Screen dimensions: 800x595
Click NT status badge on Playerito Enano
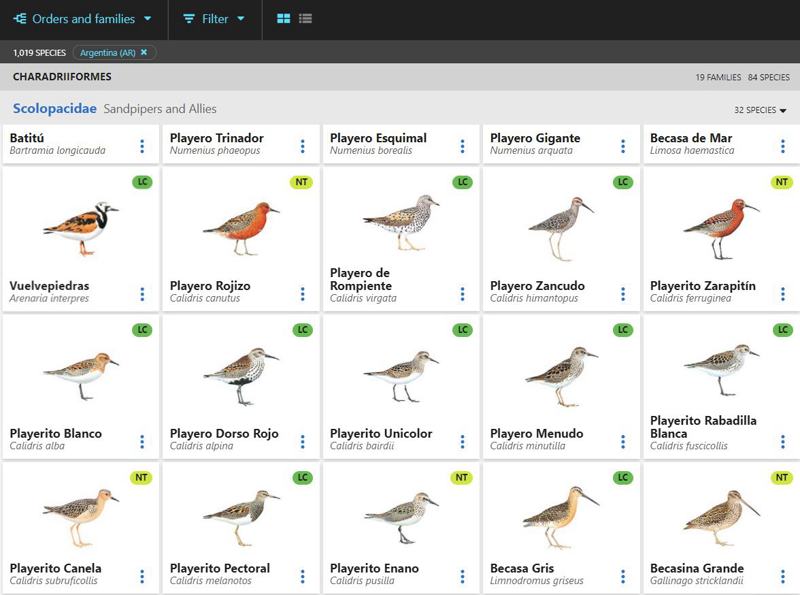pyautogui.click(x=461, y=478)
